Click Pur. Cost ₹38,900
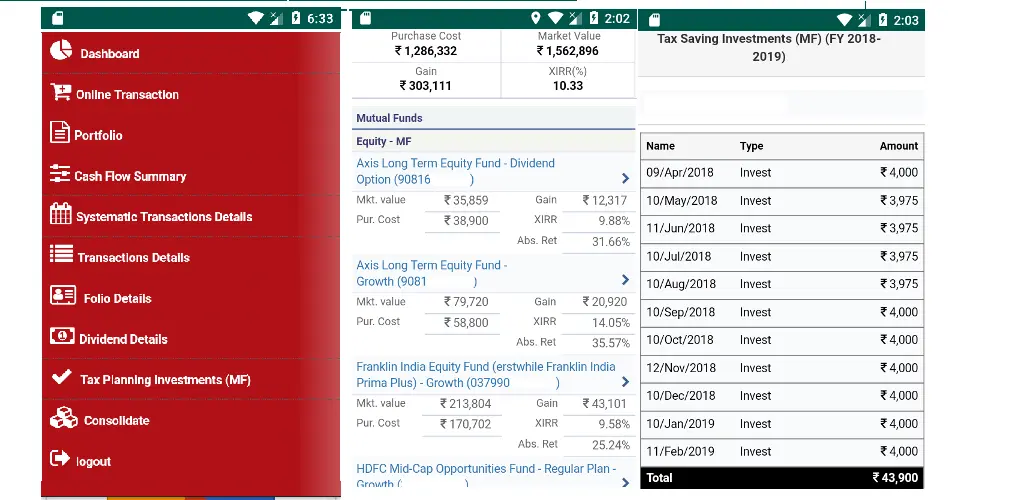 pos(466,221)
